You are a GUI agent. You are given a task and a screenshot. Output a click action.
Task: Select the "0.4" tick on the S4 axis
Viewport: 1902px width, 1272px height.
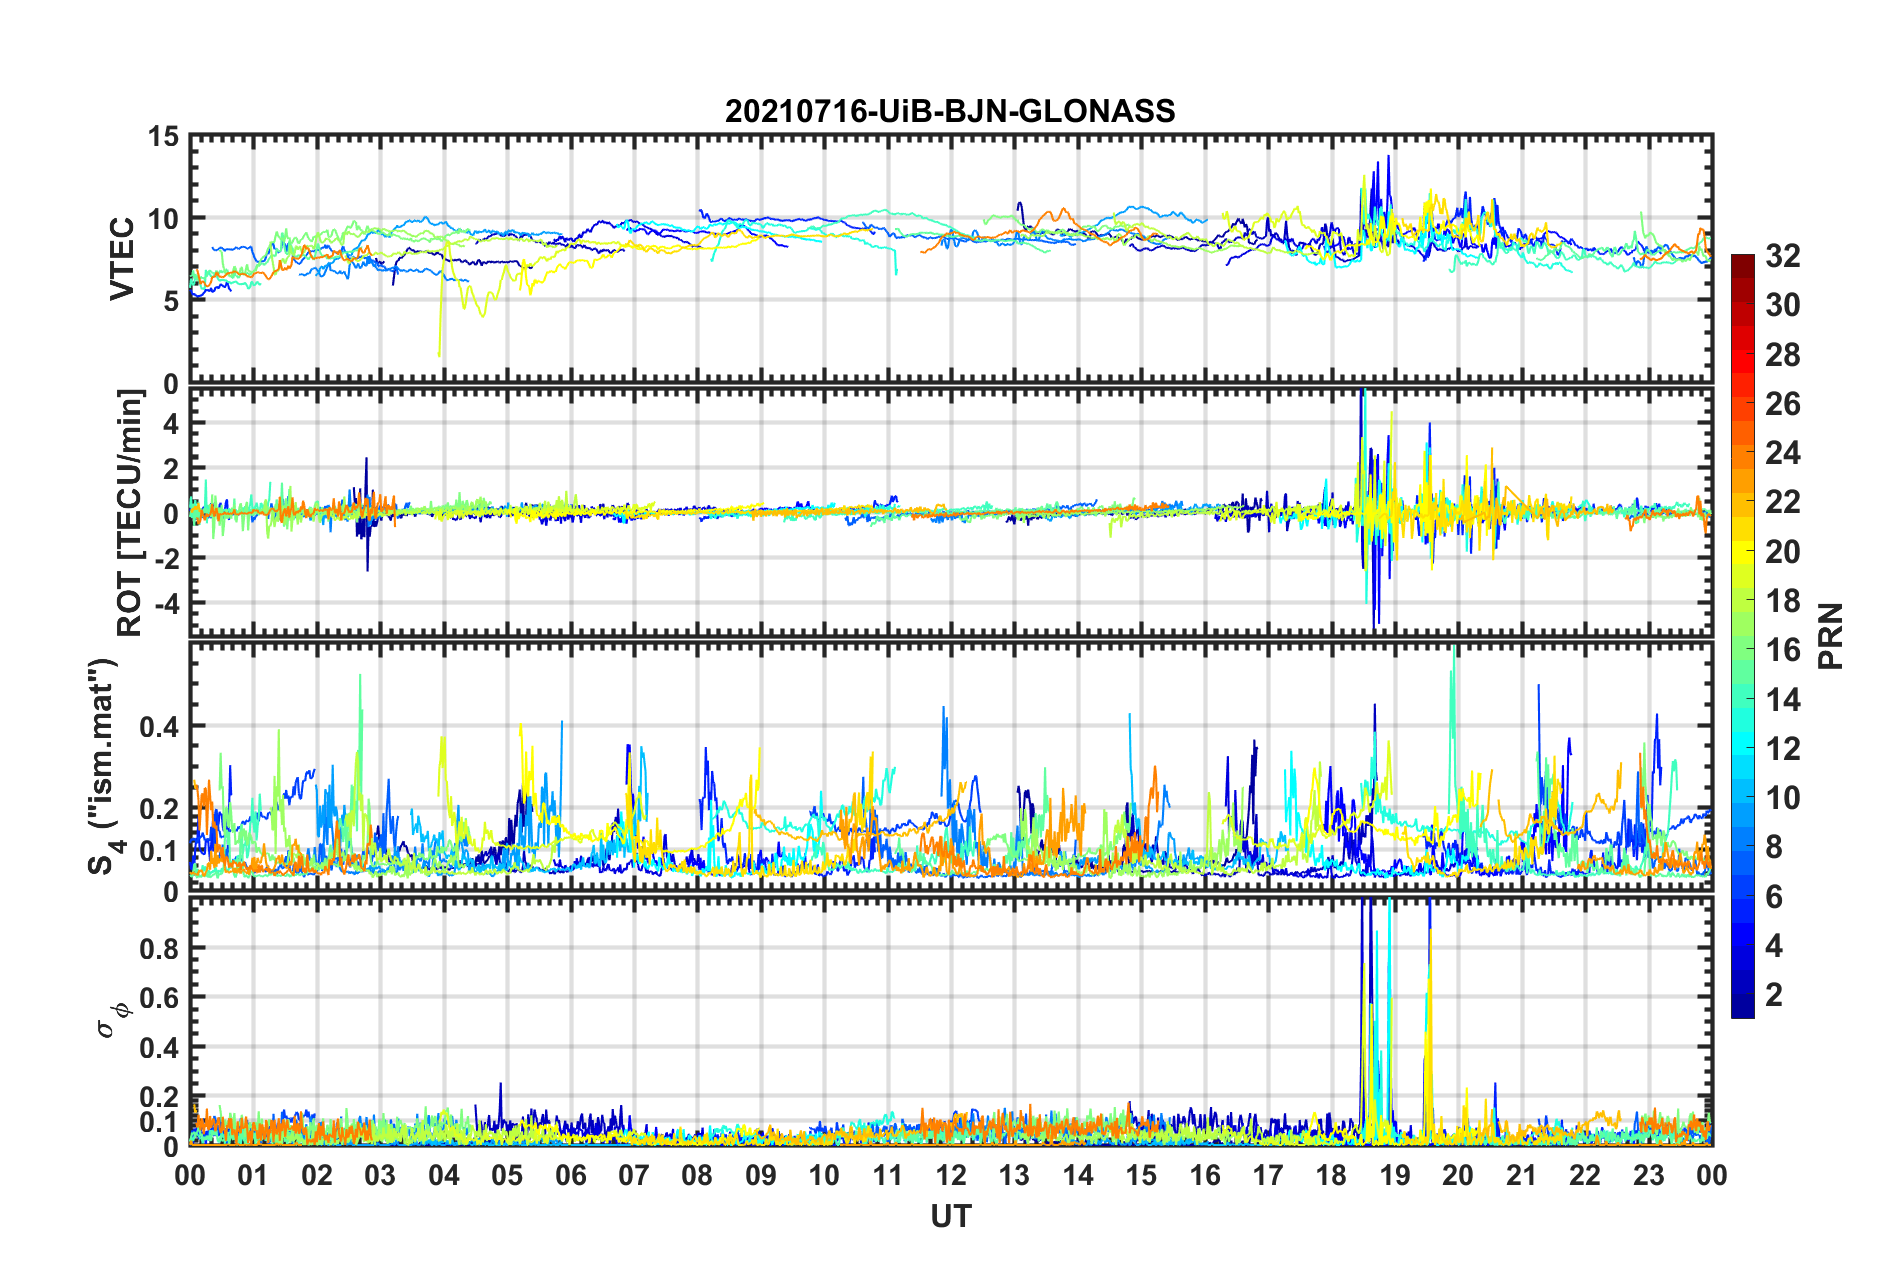(x=160, y=727)
